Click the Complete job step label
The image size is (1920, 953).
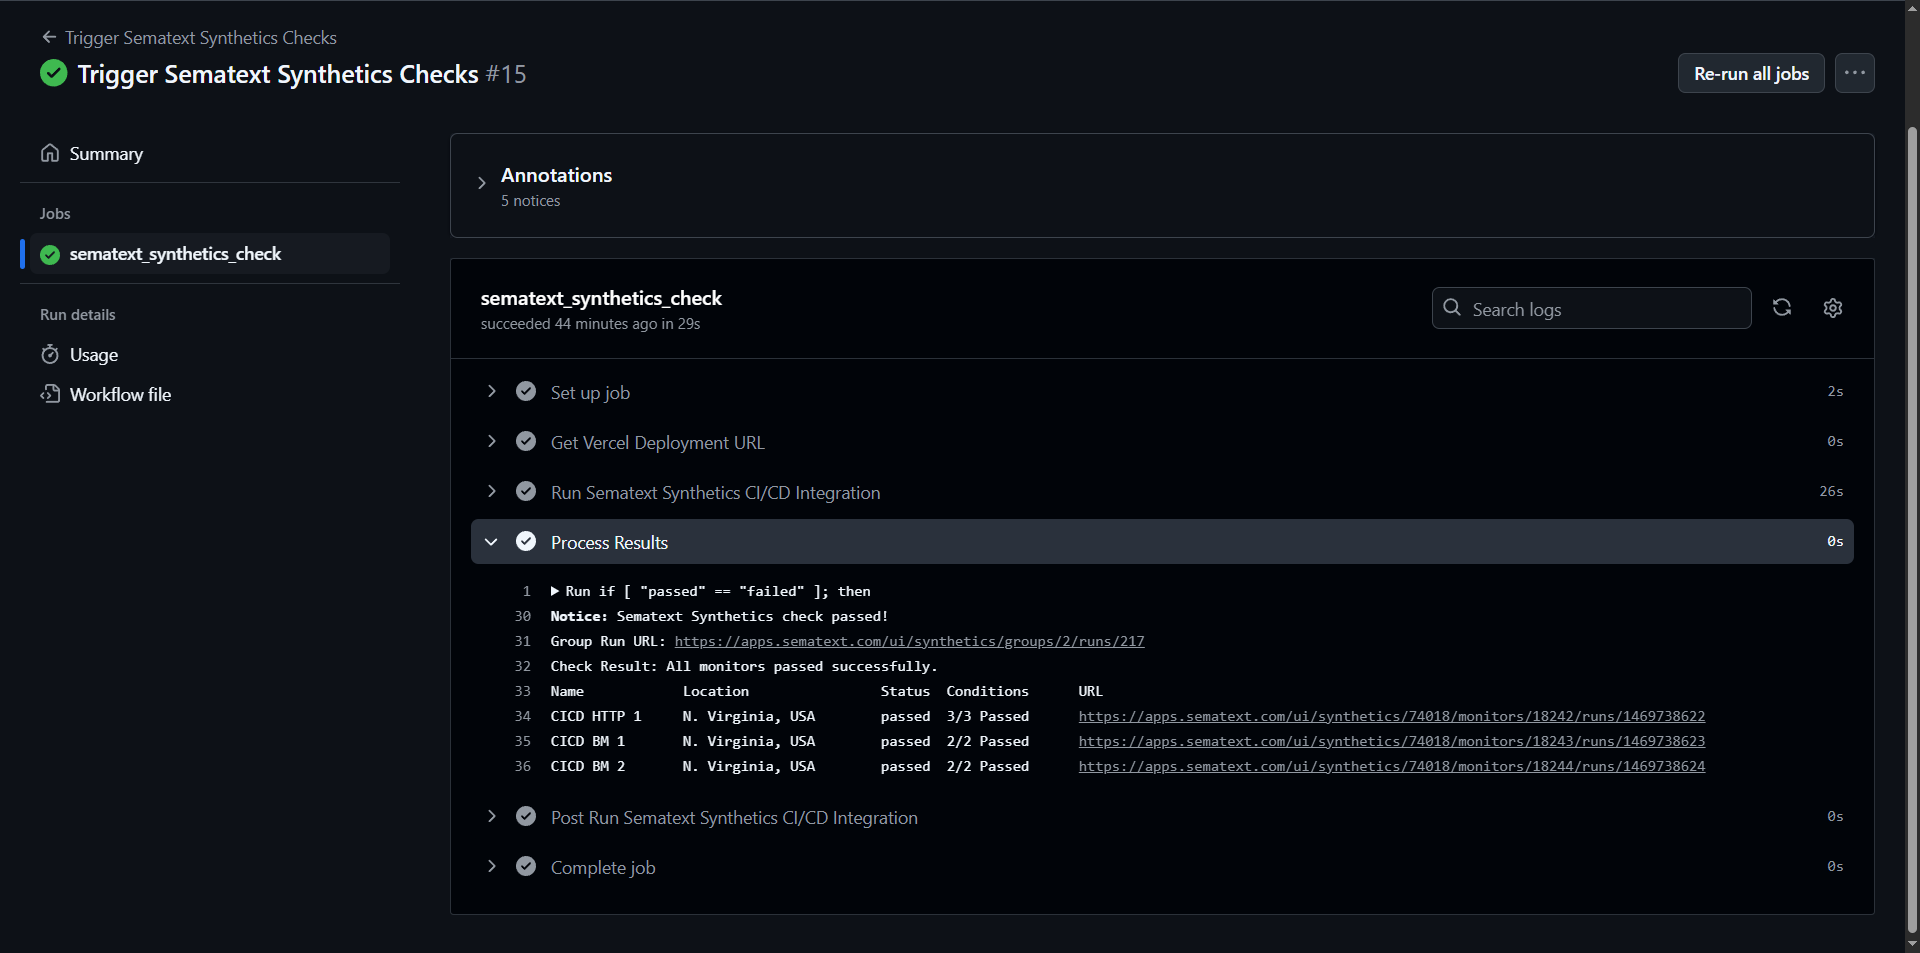[x=603, y=868]
